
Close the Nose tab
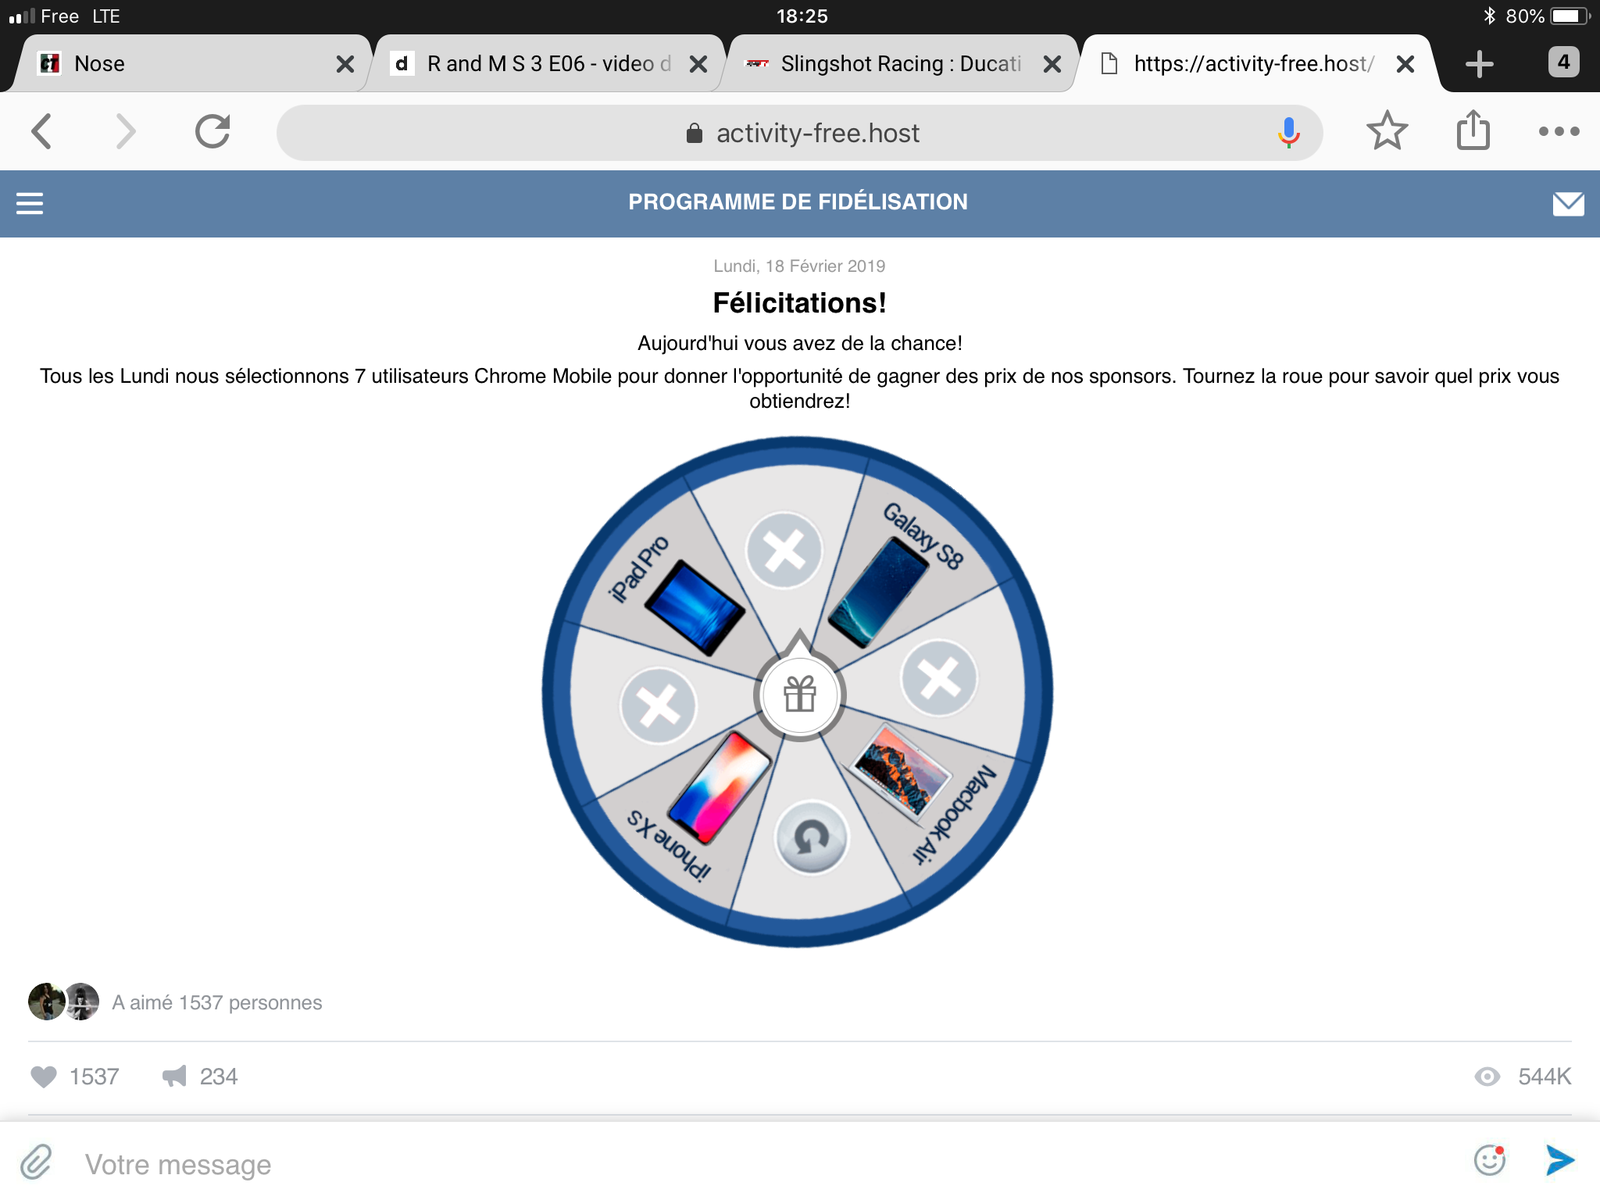coord(345,64)
